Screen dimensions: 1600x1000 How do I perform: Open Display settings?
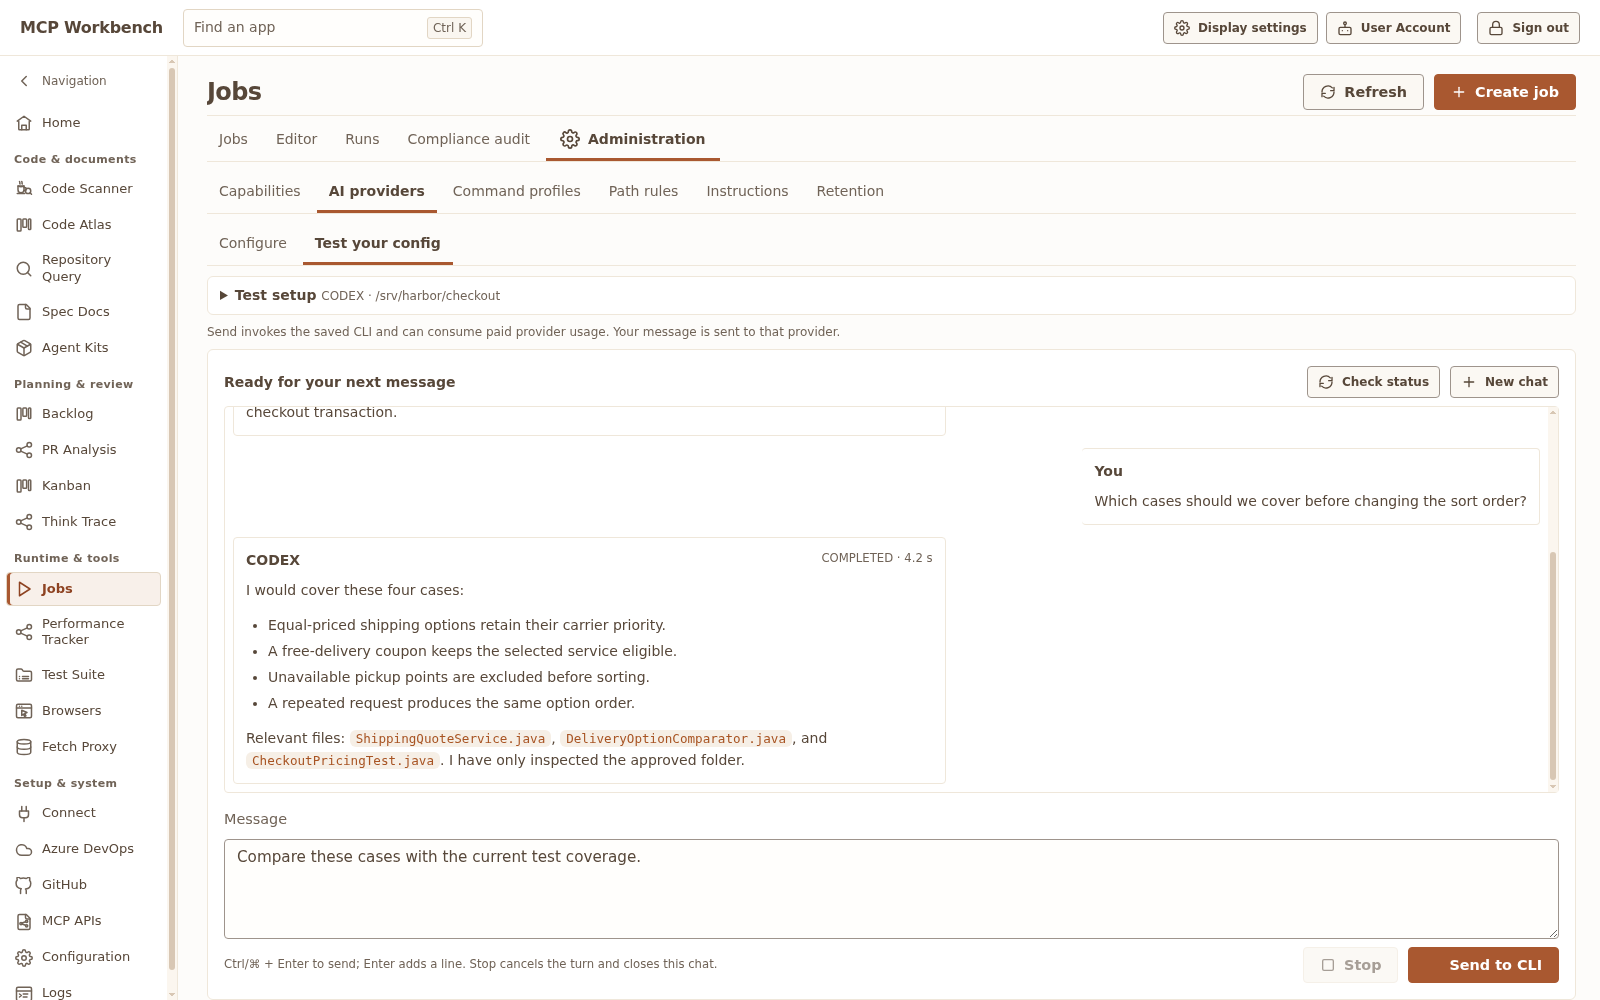tap(1240, 28)
